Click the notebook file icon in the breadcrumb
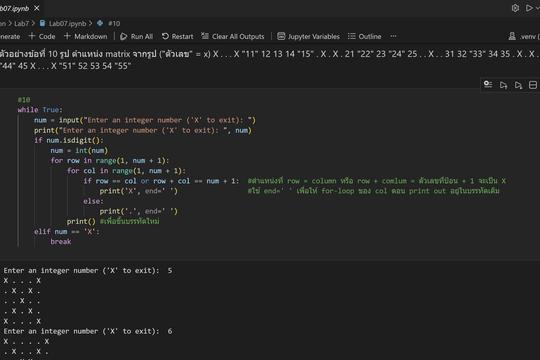Viewport: 540px width, 360px height. pyautogui.click(x=42, y=23)
